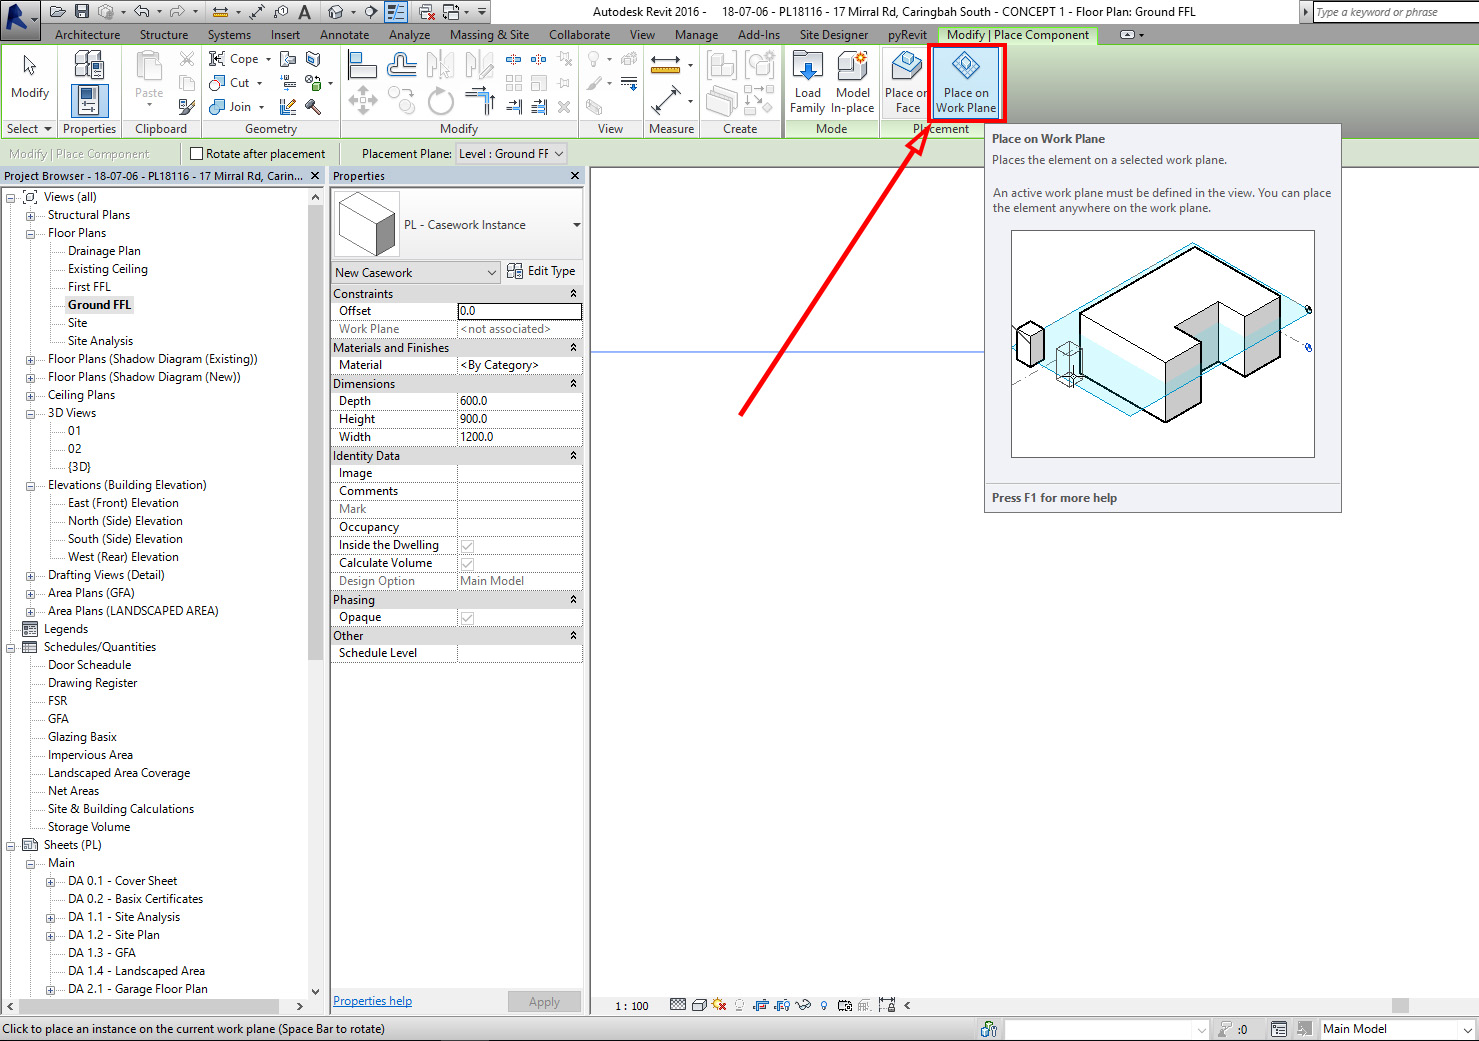Open the New Casework type selector
Screen dimensions: 1479x1041
(x=415, y=271)
